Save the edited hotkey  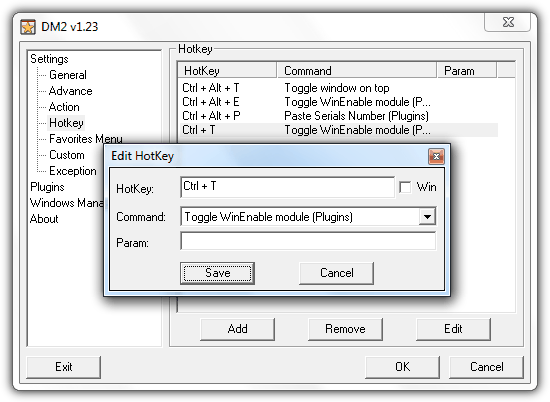tap(217, 273)
